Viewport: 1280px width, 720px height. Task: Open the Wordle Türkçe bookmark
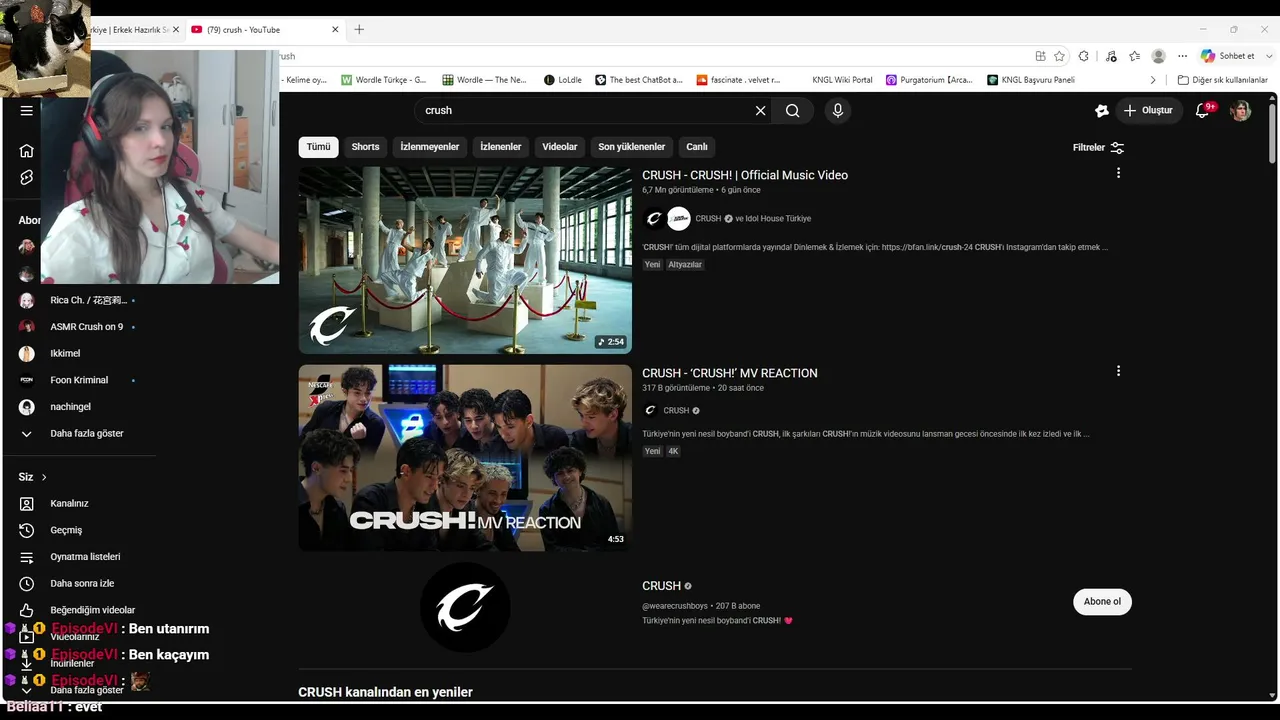click(x=384, y=80)
